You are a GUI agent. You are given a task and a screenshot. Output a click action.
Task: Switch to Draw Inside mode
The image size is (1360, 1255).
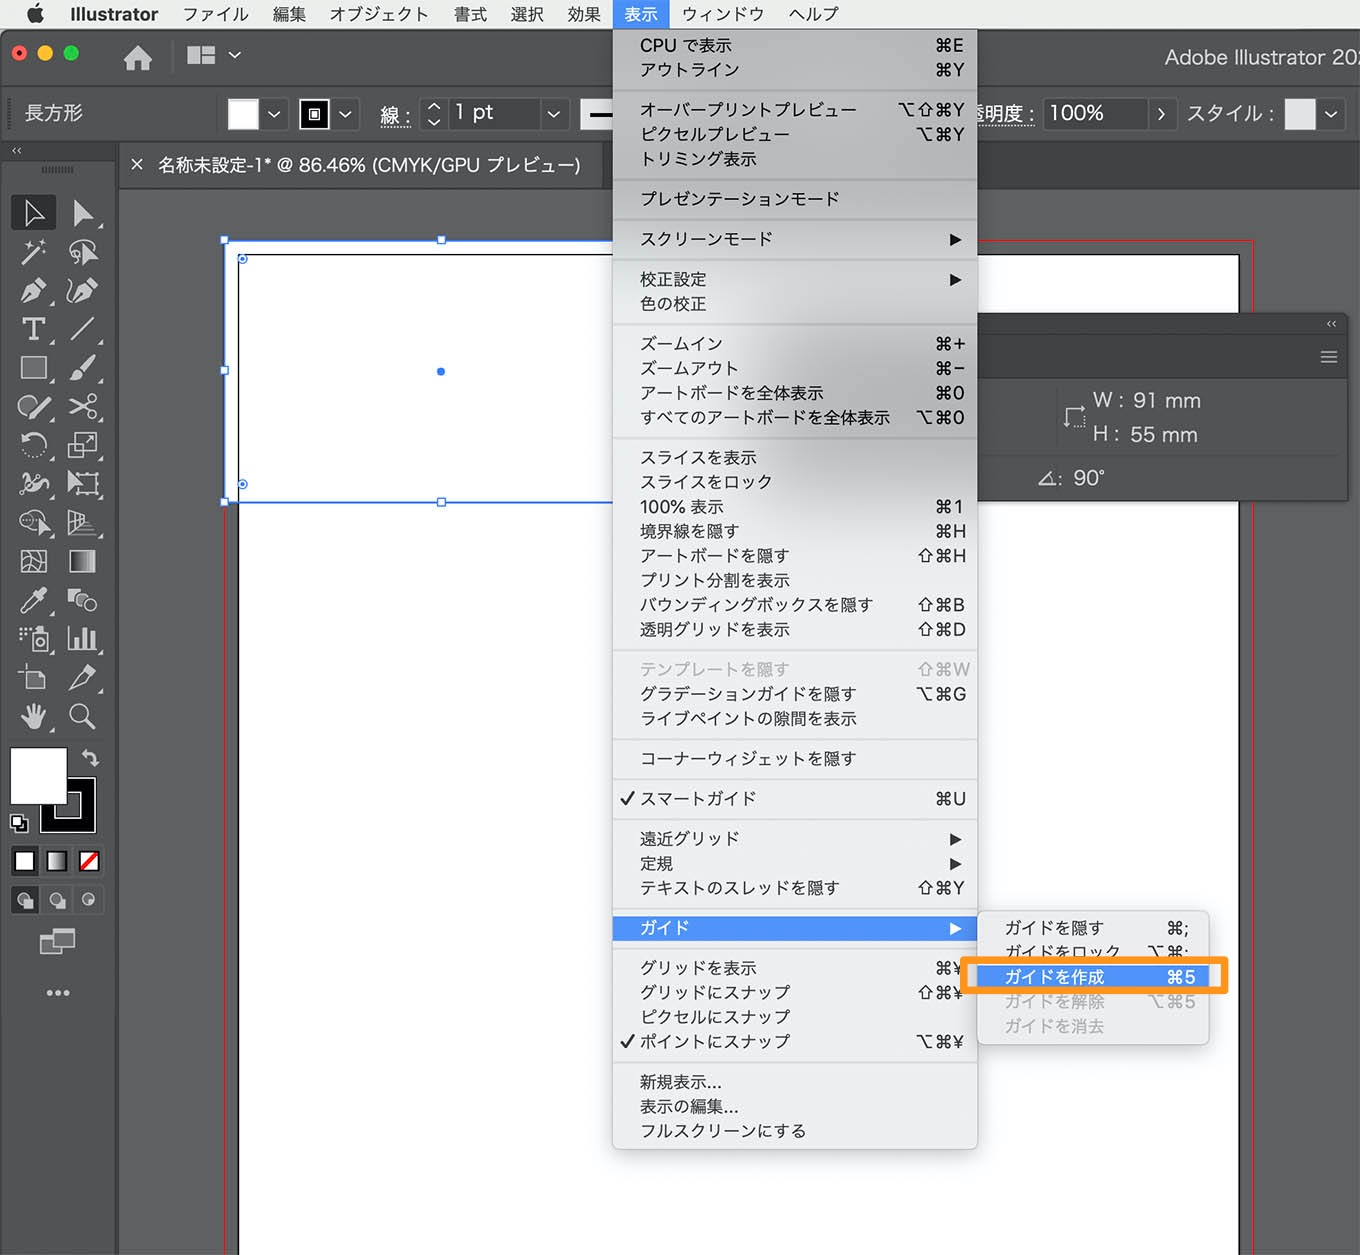click(89, 900)
